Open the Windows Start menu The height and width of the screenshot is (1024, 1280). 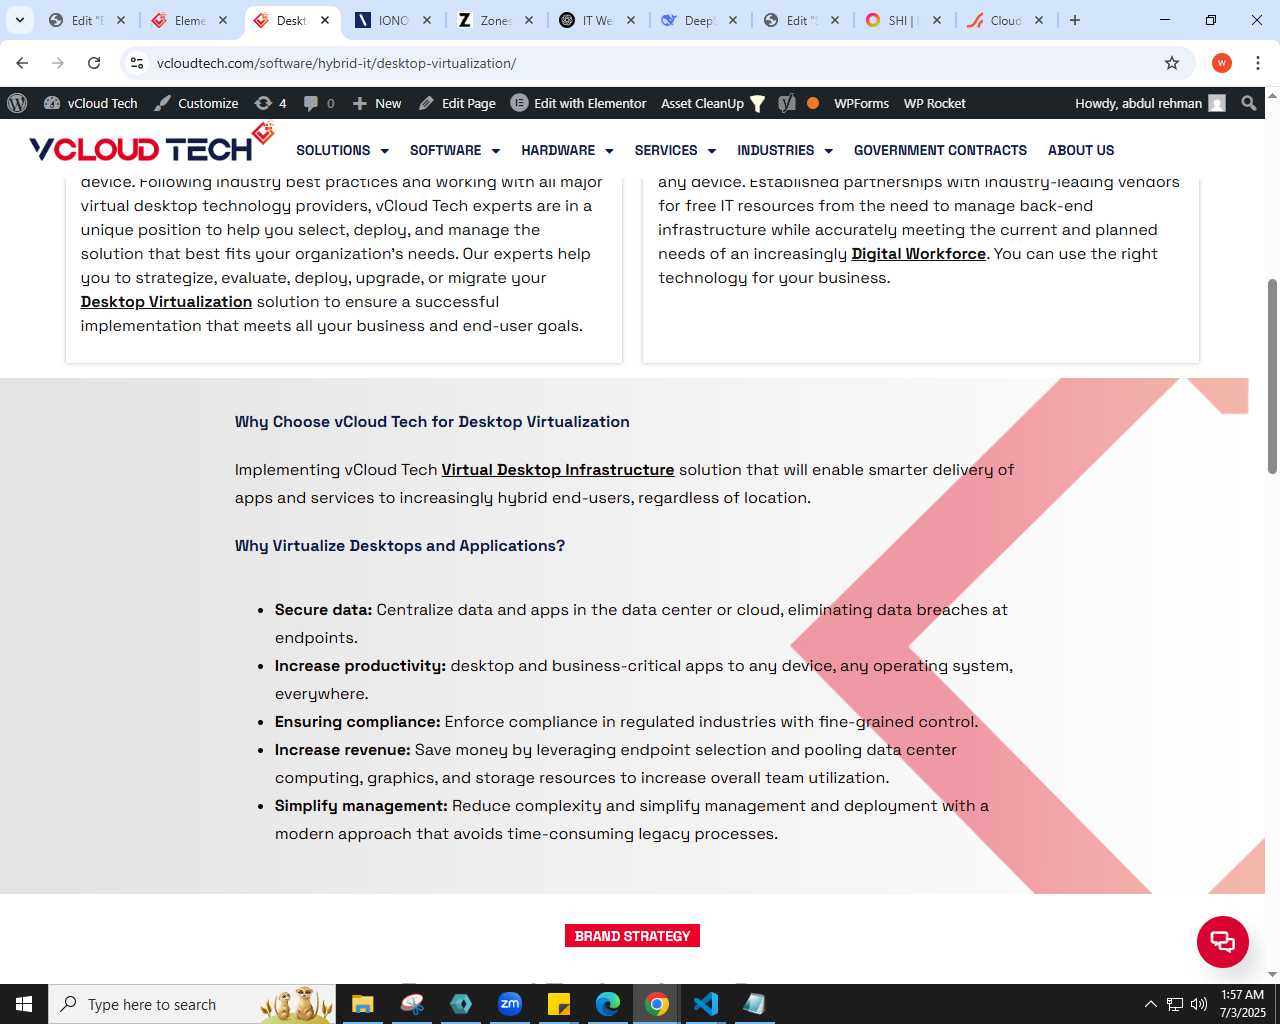(x=24, y=1004)
